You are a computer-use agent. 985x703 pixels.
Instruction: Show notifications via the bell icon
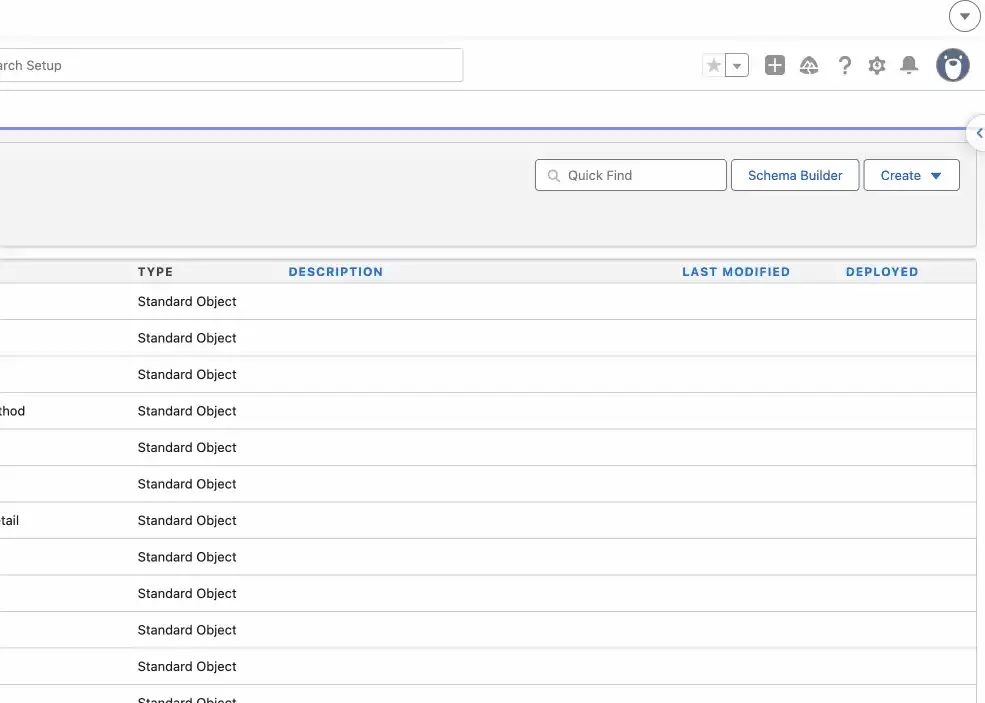click(909, 66)
